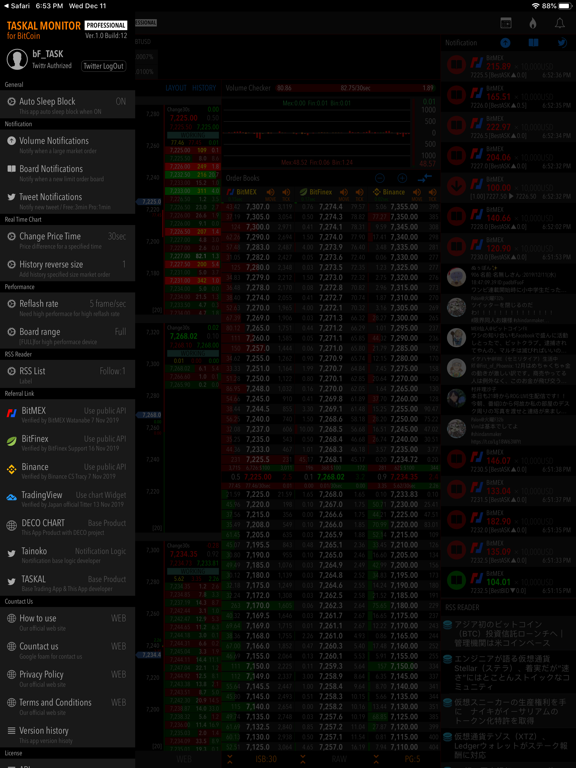Open BitMEX referral link
Viewport: 576px width, 768px height.
click(x=68, y=414)
